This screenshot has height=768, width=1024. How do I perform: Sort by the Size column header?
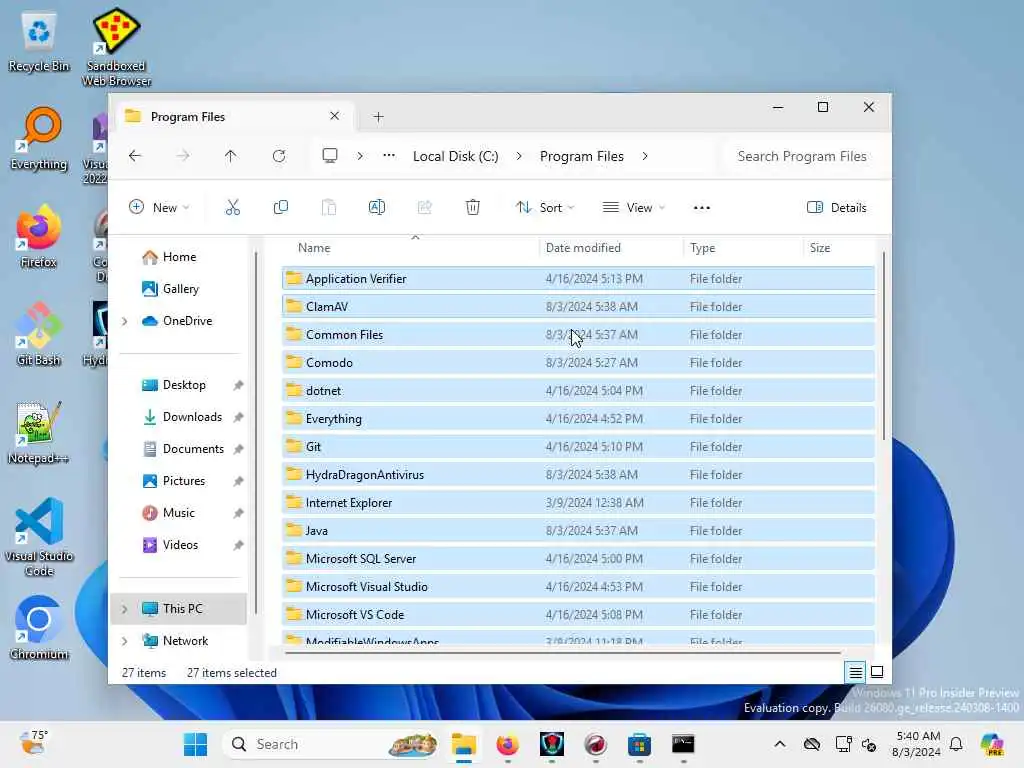839,248
